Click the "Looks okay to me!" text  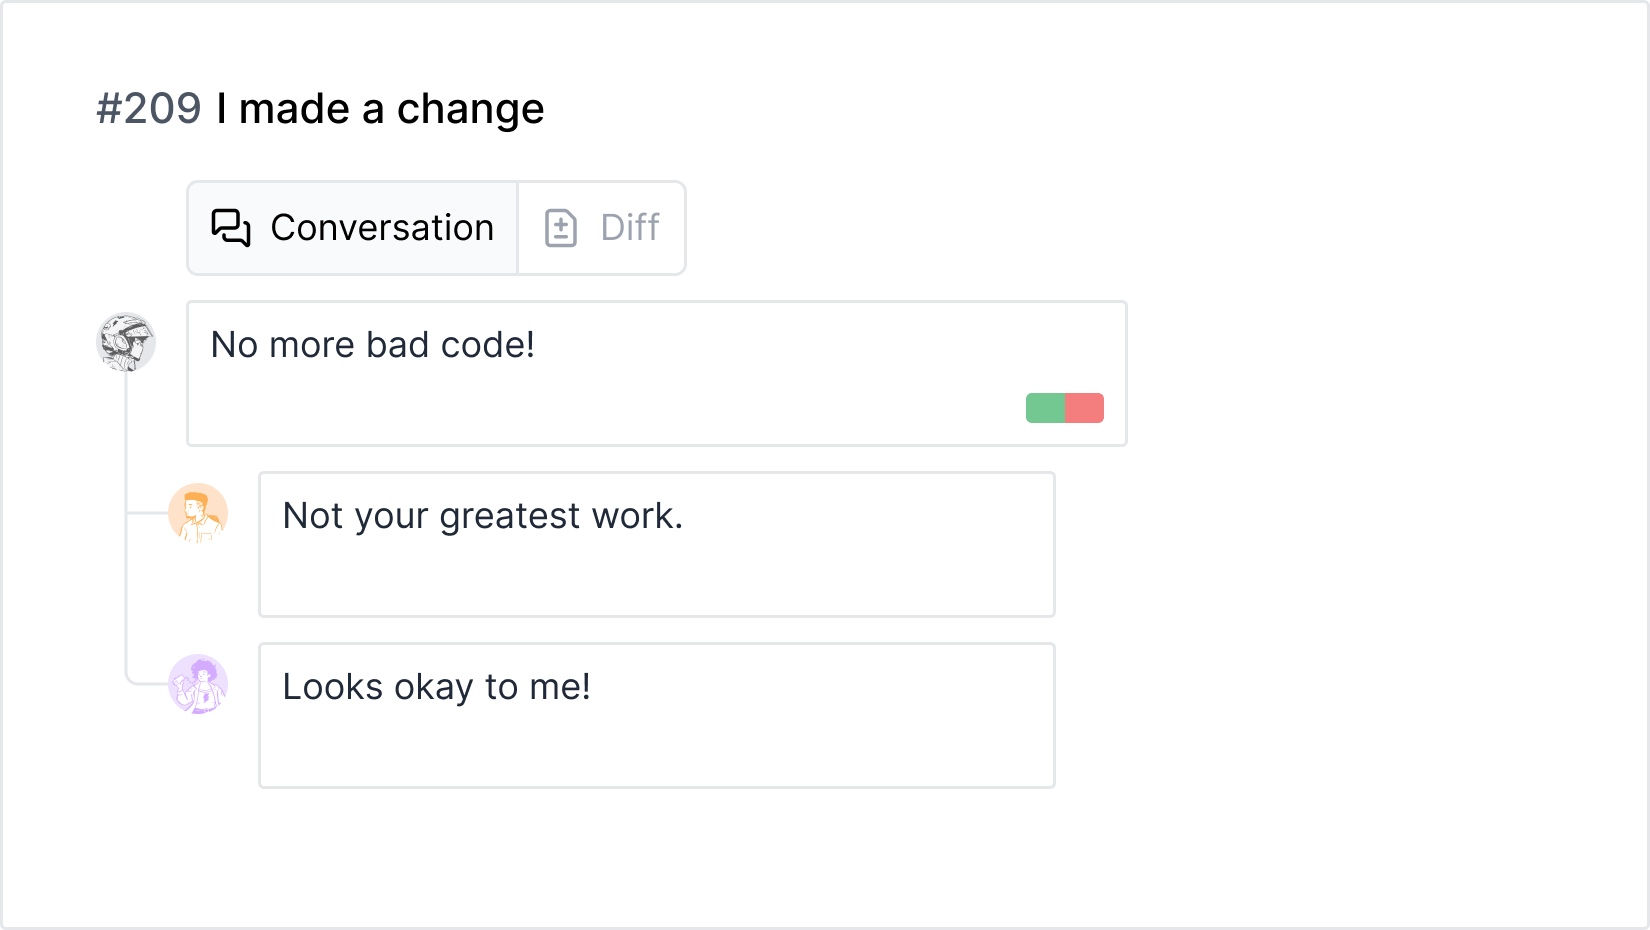(x=437, y=687)
